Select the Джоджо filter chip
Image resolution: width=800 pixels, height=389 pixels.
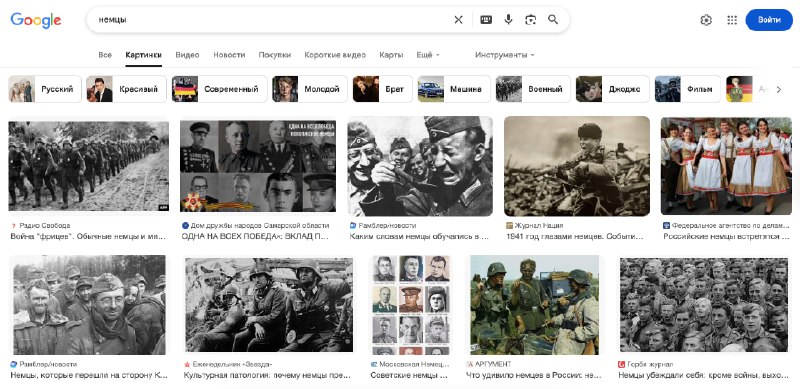tap(613, 89)
